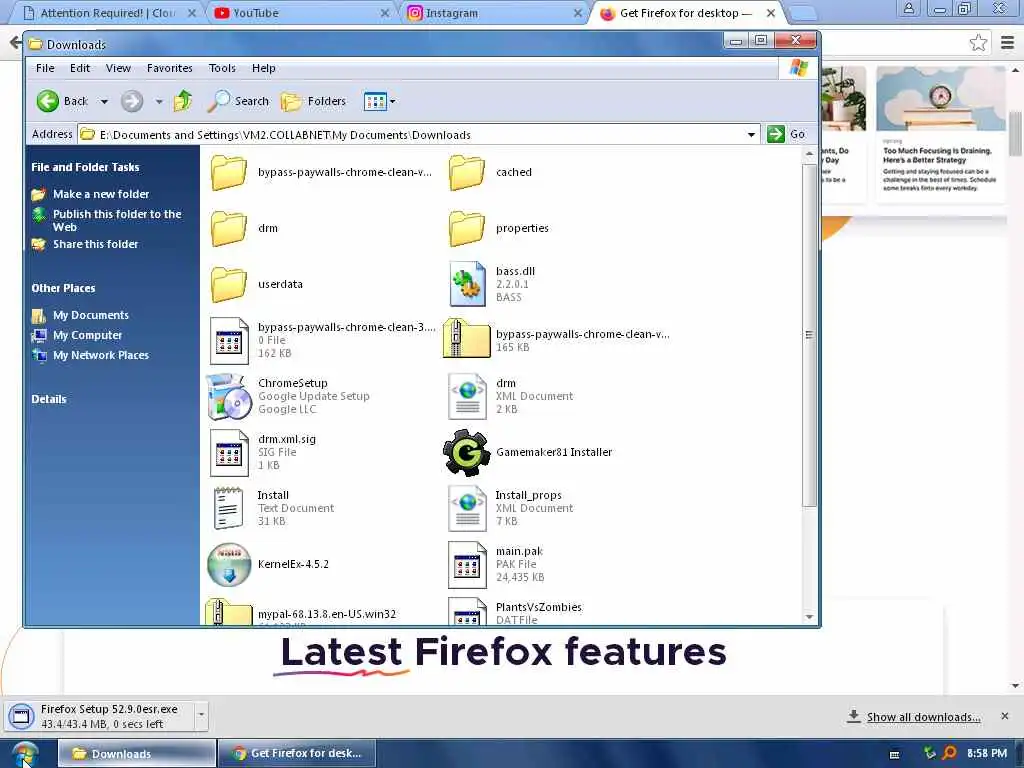Go to My Documents in Other Places
This screenshot has width=1024, height=768.
pos(91,315)
